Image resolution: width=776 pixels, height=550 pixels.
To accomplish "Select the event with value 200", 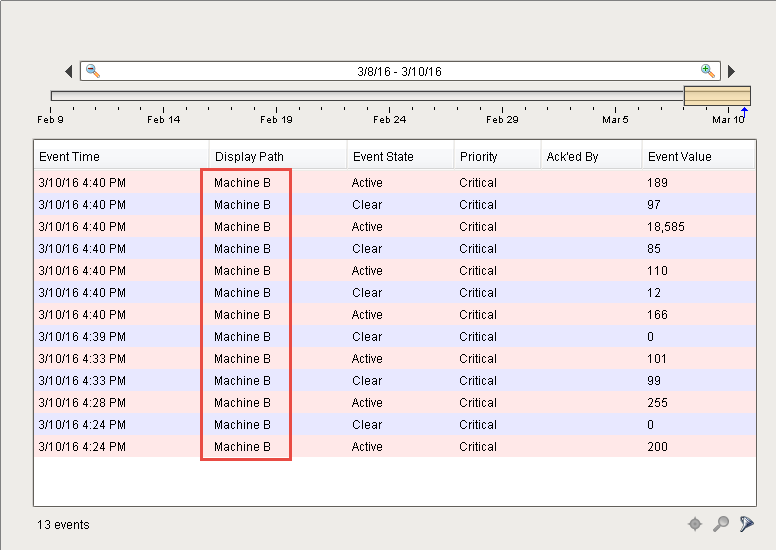I will 395,447.
